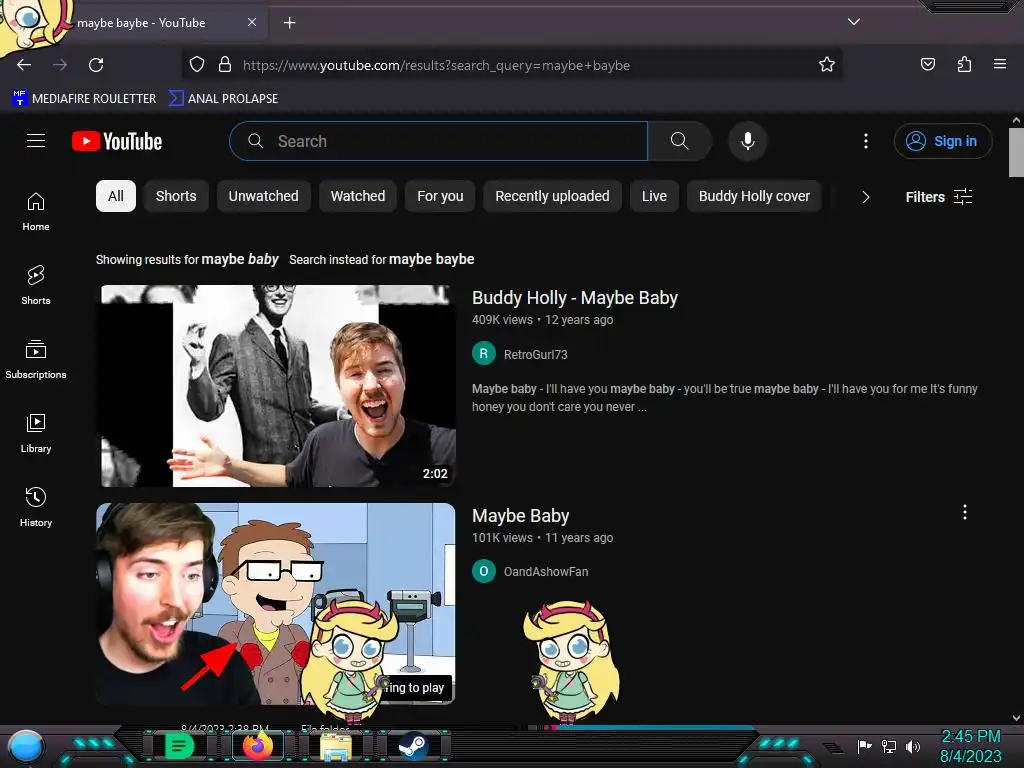Select the Buddy Holly cover chip

[x=754, y=196]
